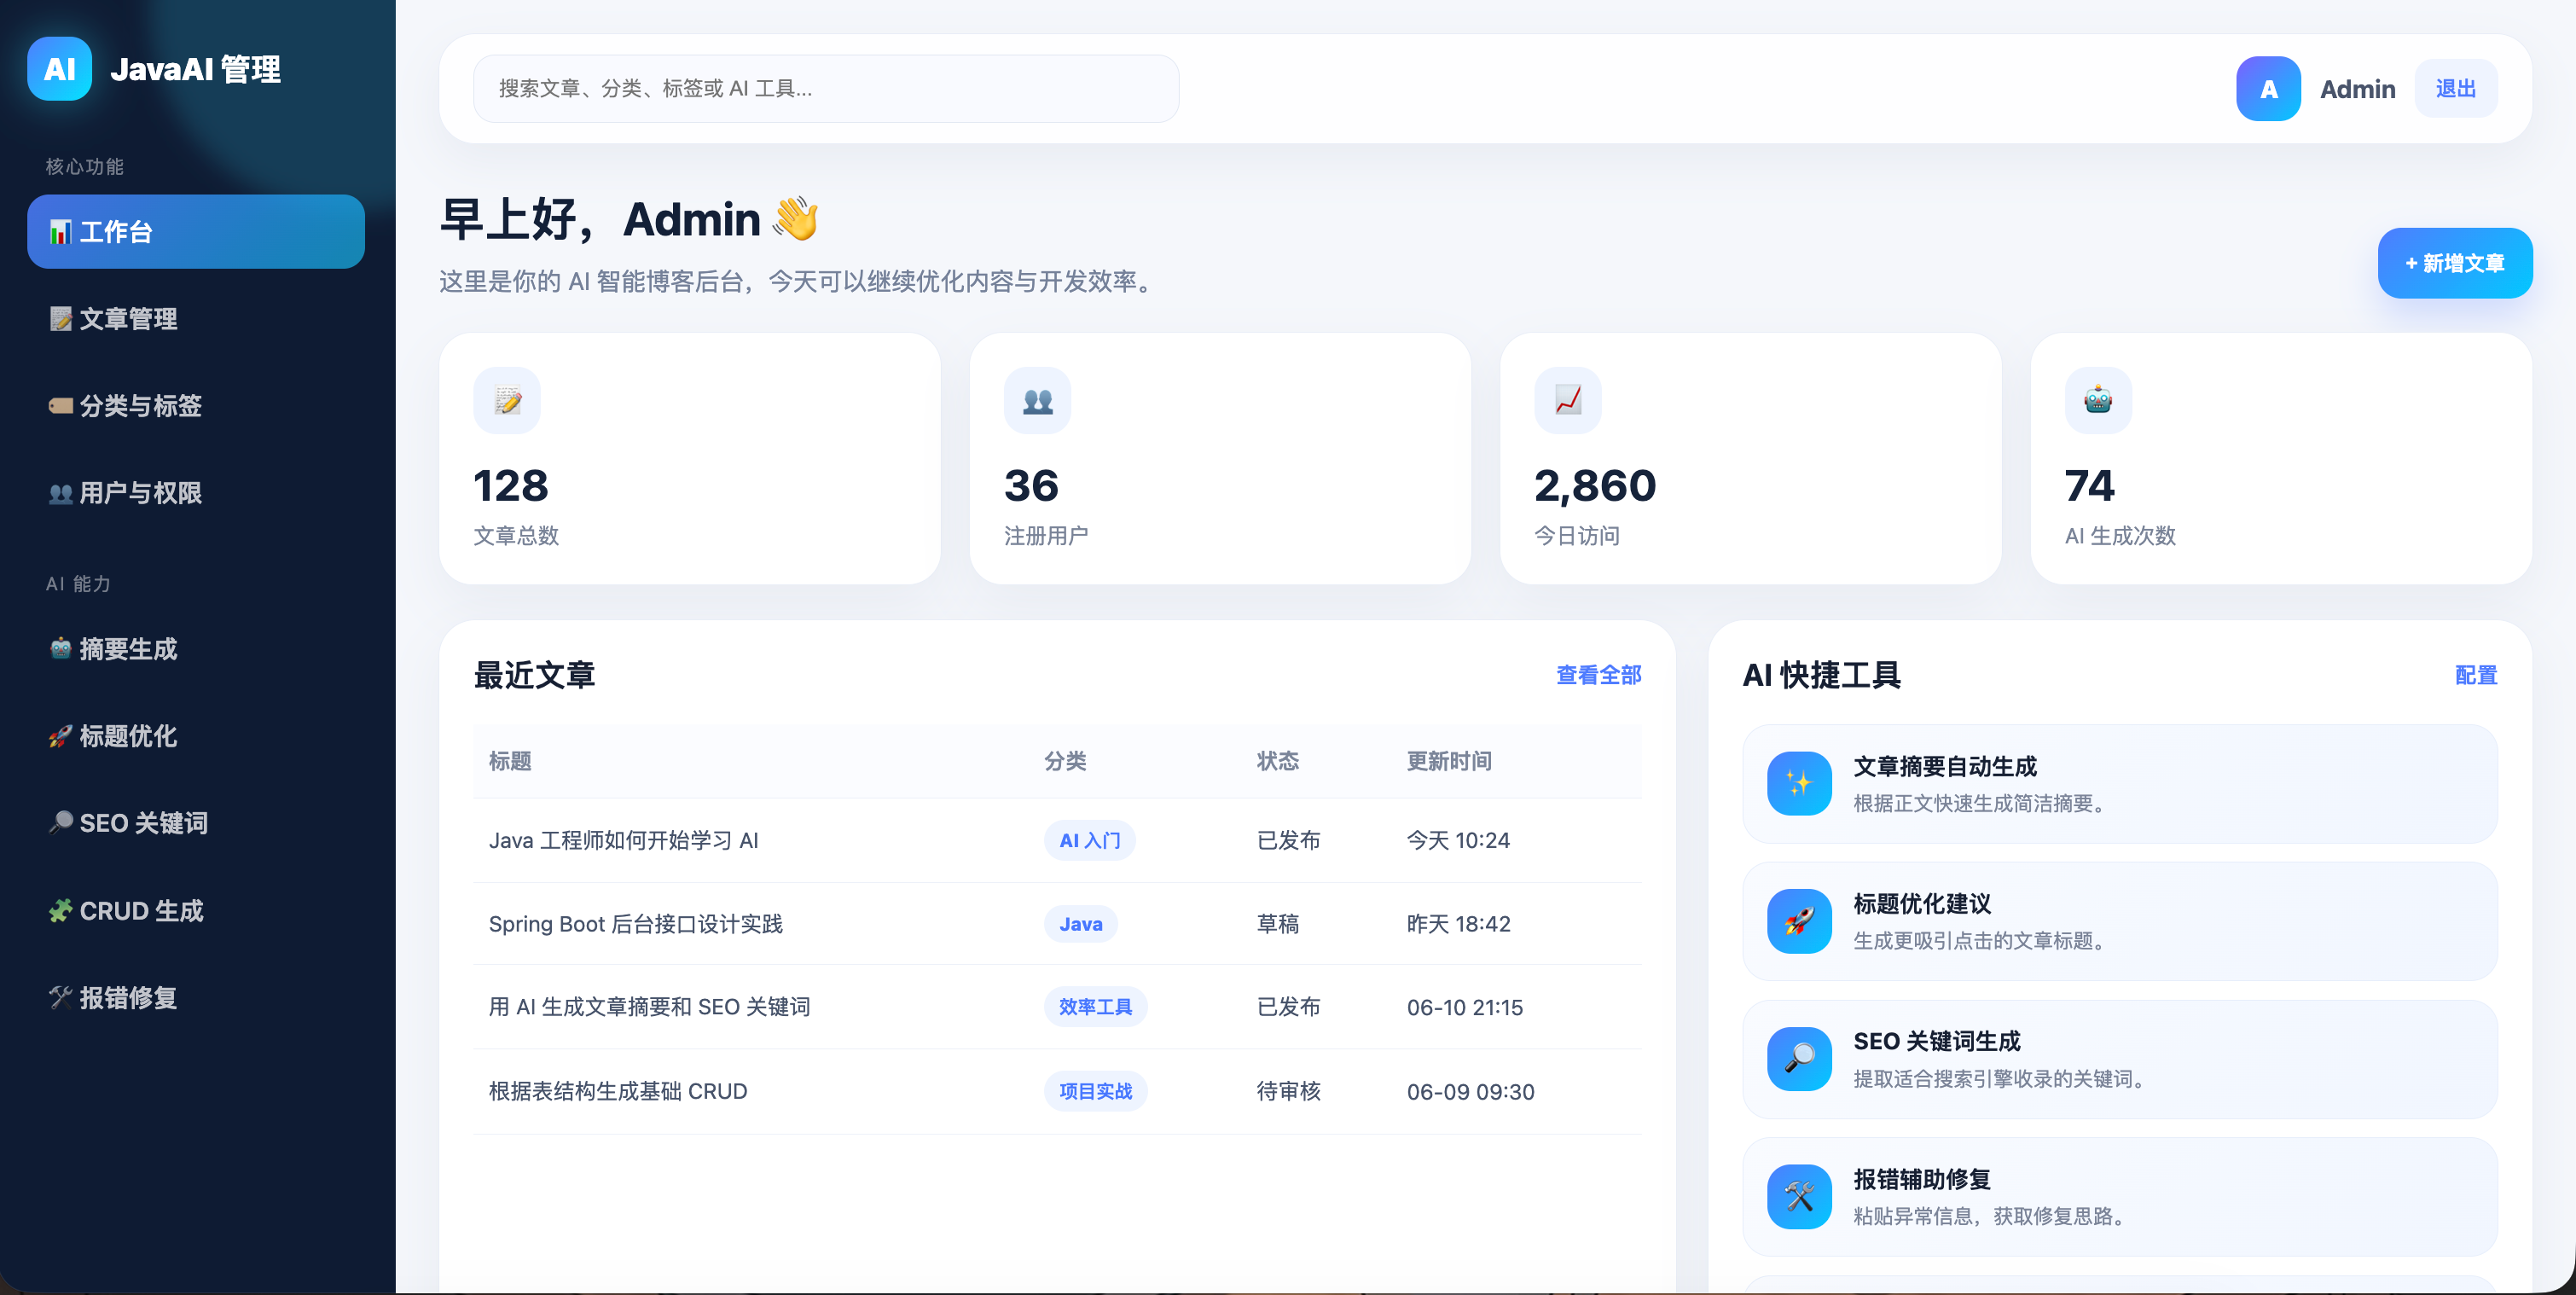
Task: Click the chart icon beside 工作台
Action: [61, 232]
